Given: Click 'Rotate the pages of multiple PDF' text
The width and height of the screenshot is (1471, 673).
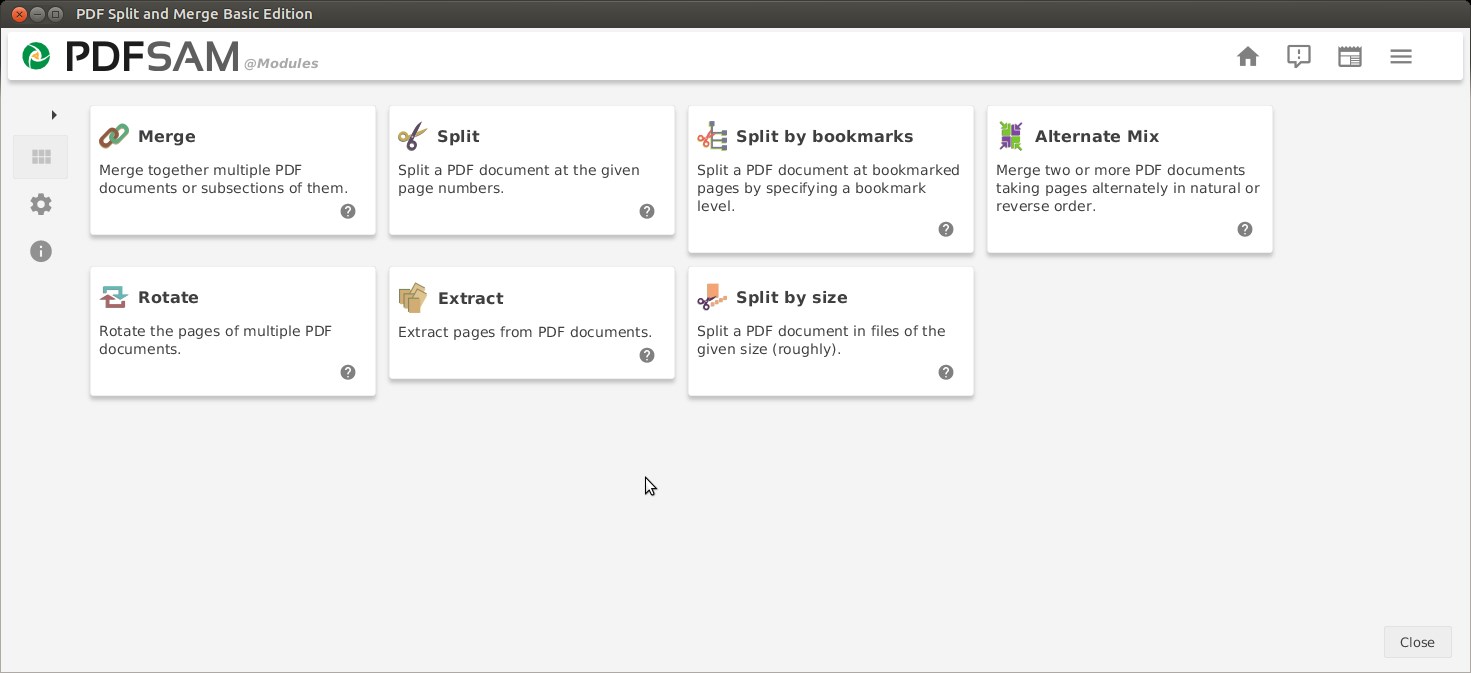Looking at the screenshot, I should (x=216, y=331).
